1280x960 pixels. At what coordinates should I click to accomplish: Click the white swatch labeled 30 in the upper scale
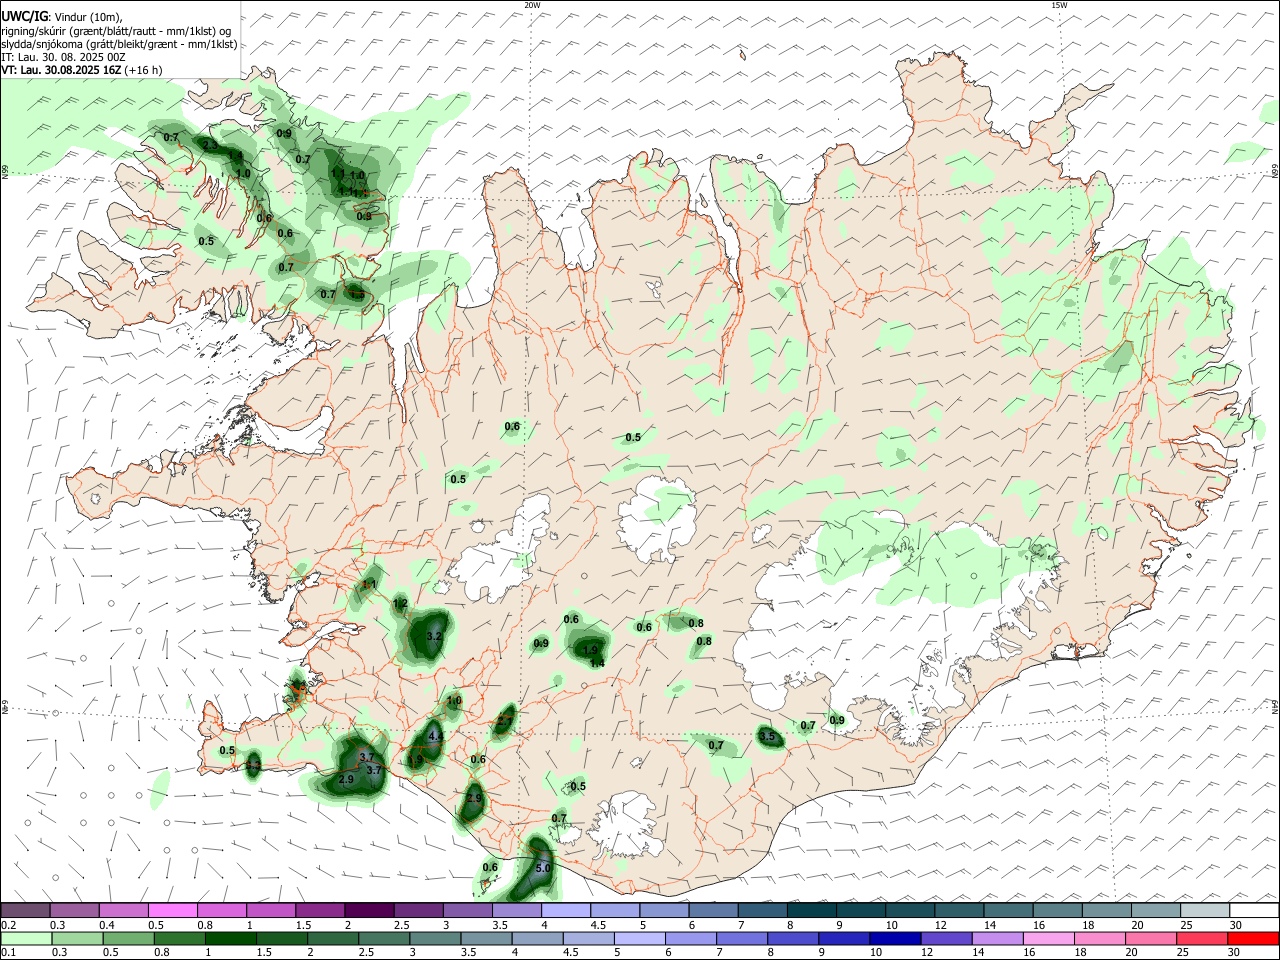(x=1252, y=911)
